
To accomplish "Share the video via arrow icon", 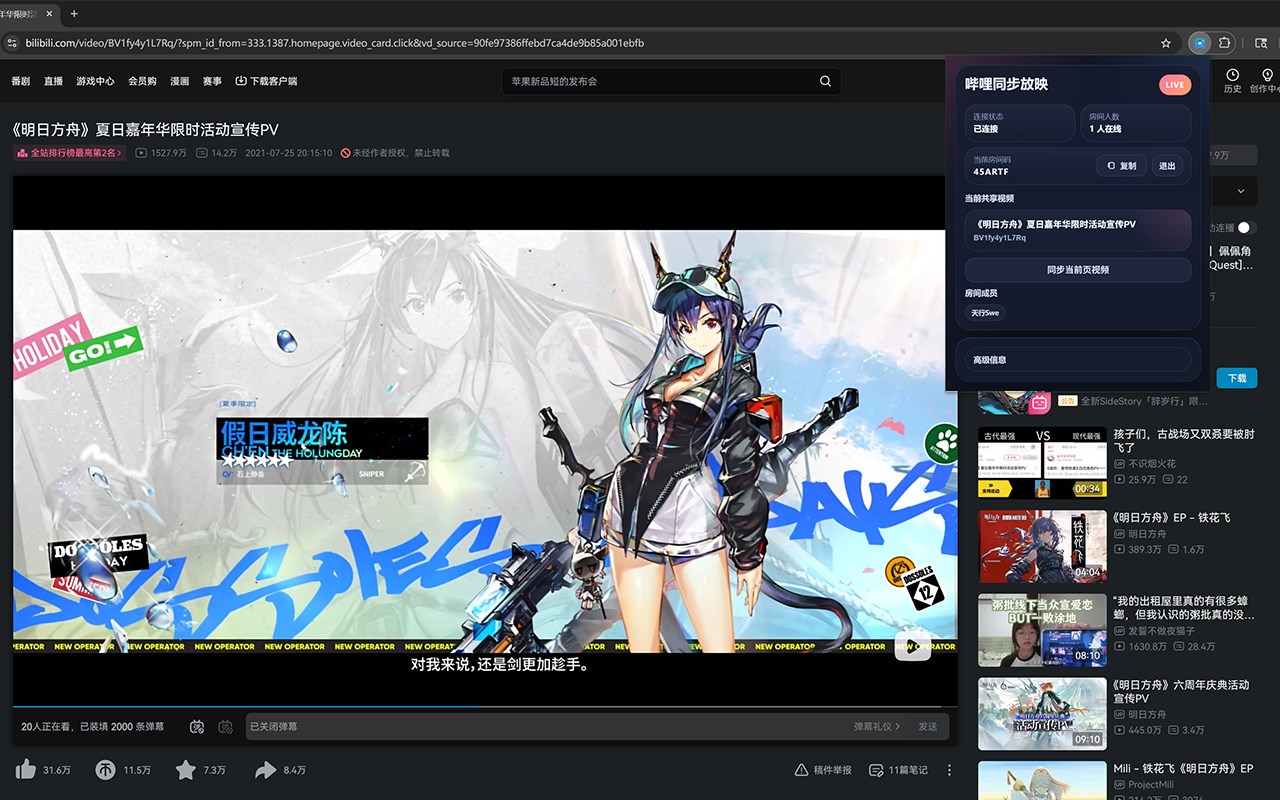I will 265,770.
